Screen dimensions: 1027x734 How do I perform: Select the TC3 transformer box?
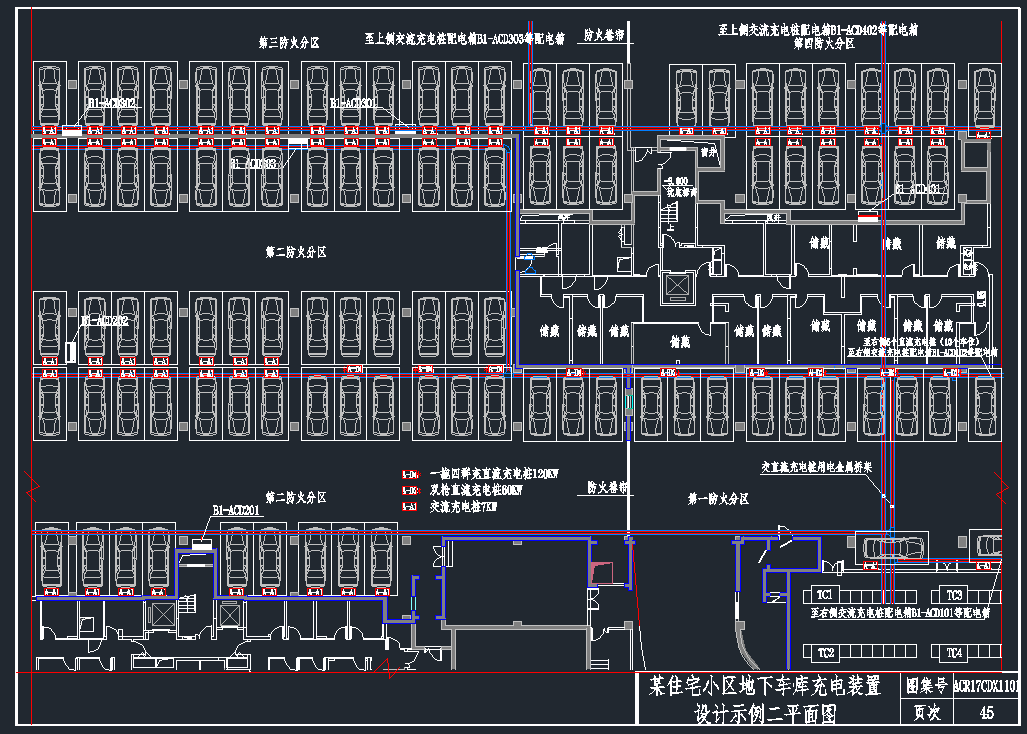[x=954, y=595]
